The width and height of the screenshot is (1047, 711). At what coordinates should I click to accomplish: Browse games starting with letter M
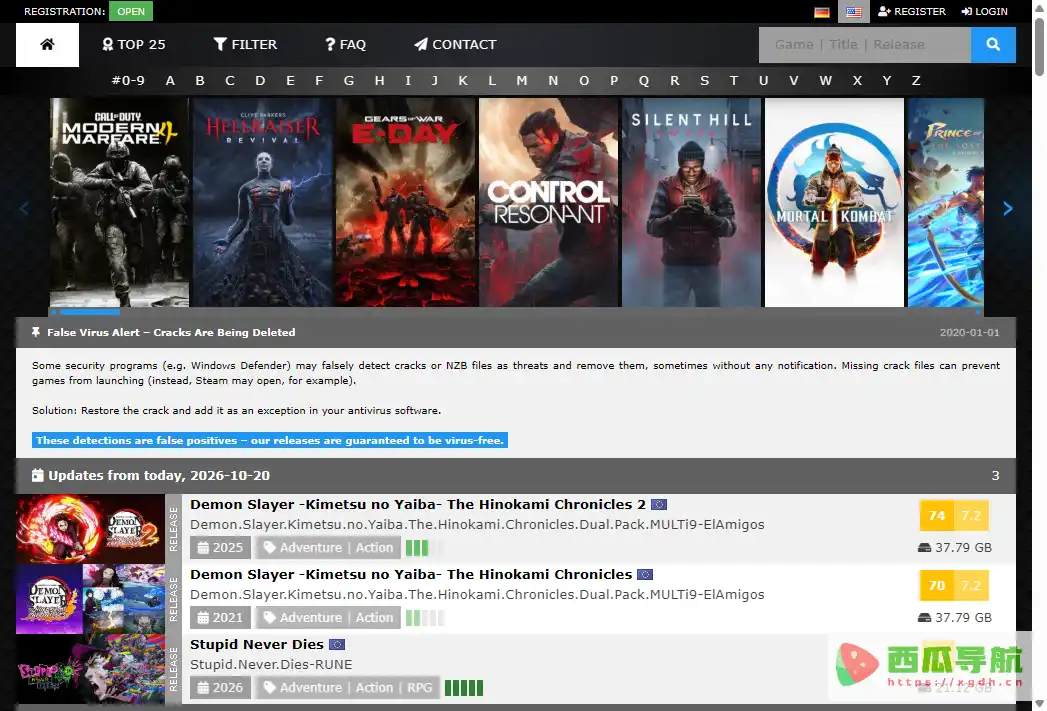pos(521,81)
